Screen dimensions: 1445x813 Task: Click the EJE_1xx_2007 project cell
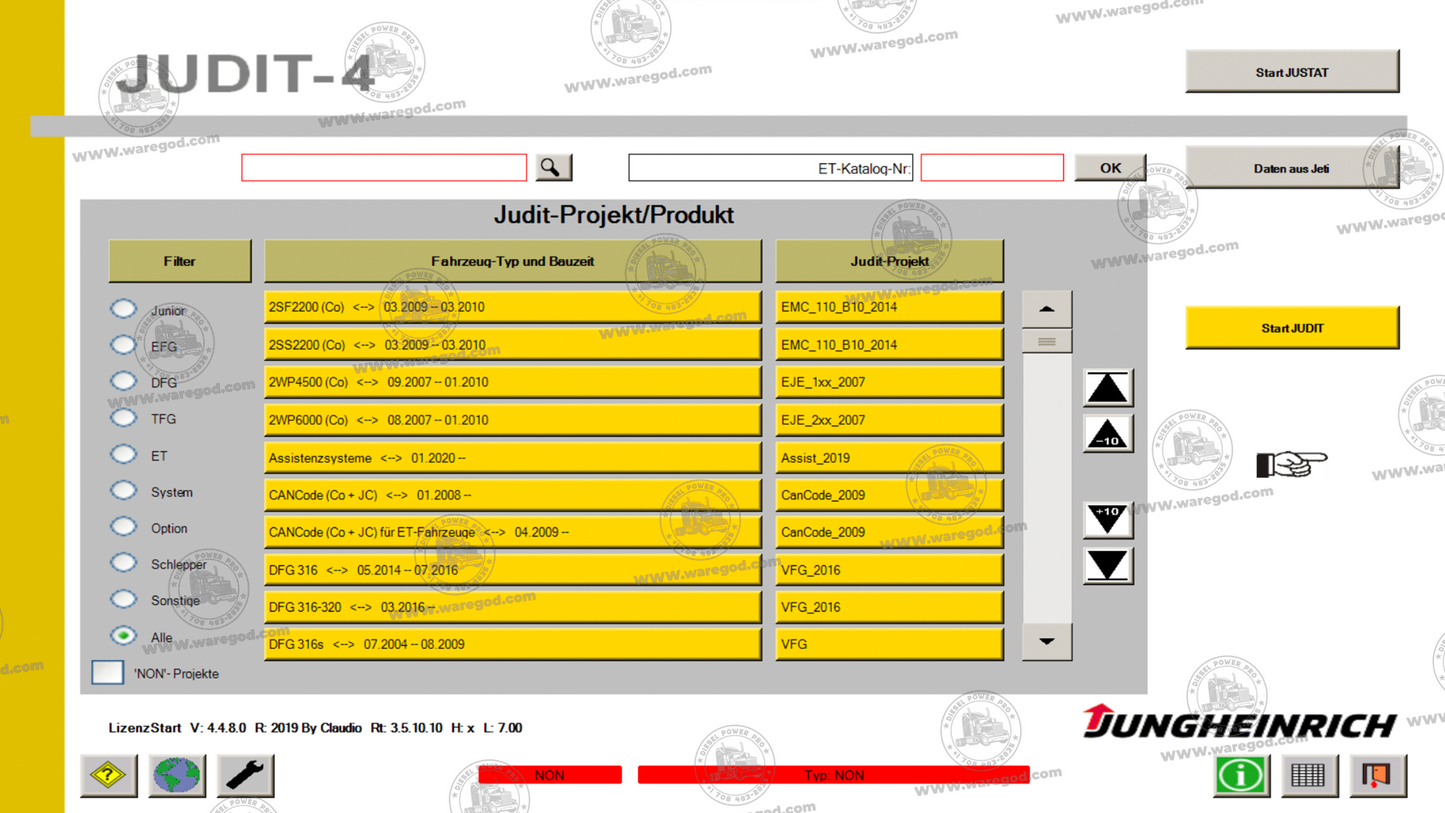pyautogui.click(x=889, y=382)
